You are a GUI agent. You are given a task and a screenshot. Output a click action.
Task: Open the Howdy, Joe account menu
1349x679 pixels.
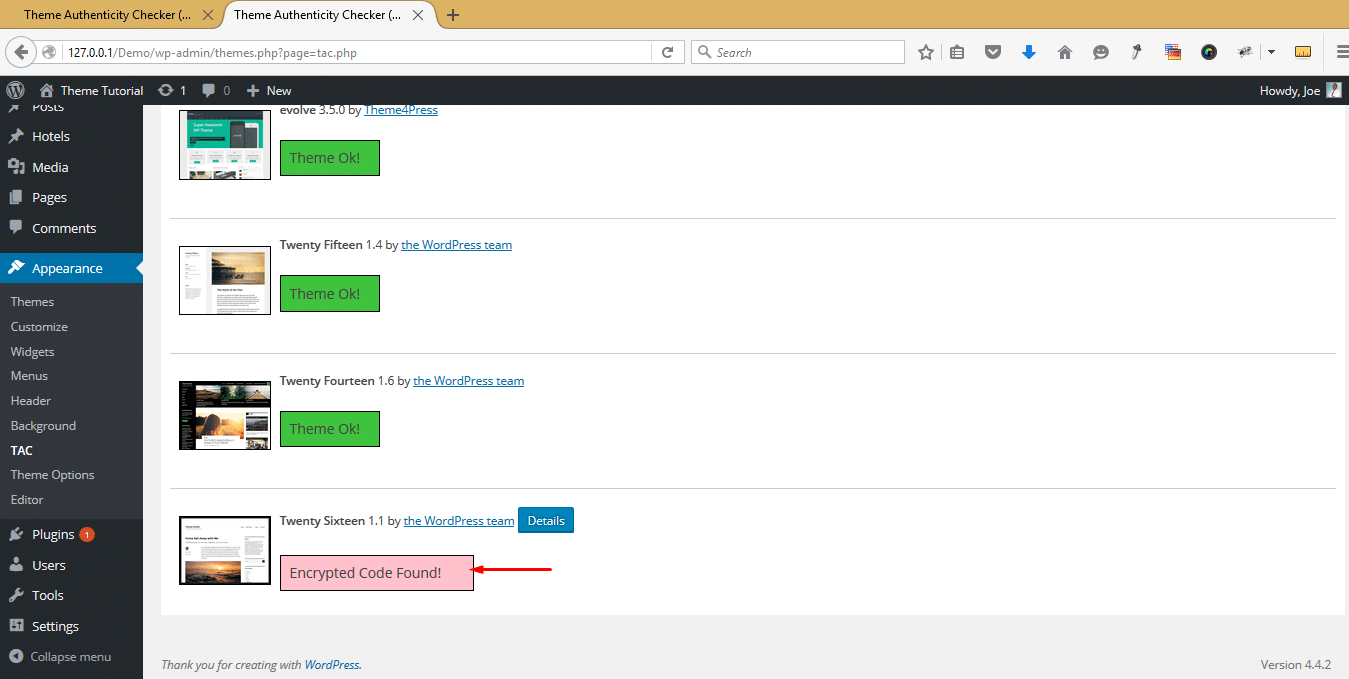[x=1300, y=90]
